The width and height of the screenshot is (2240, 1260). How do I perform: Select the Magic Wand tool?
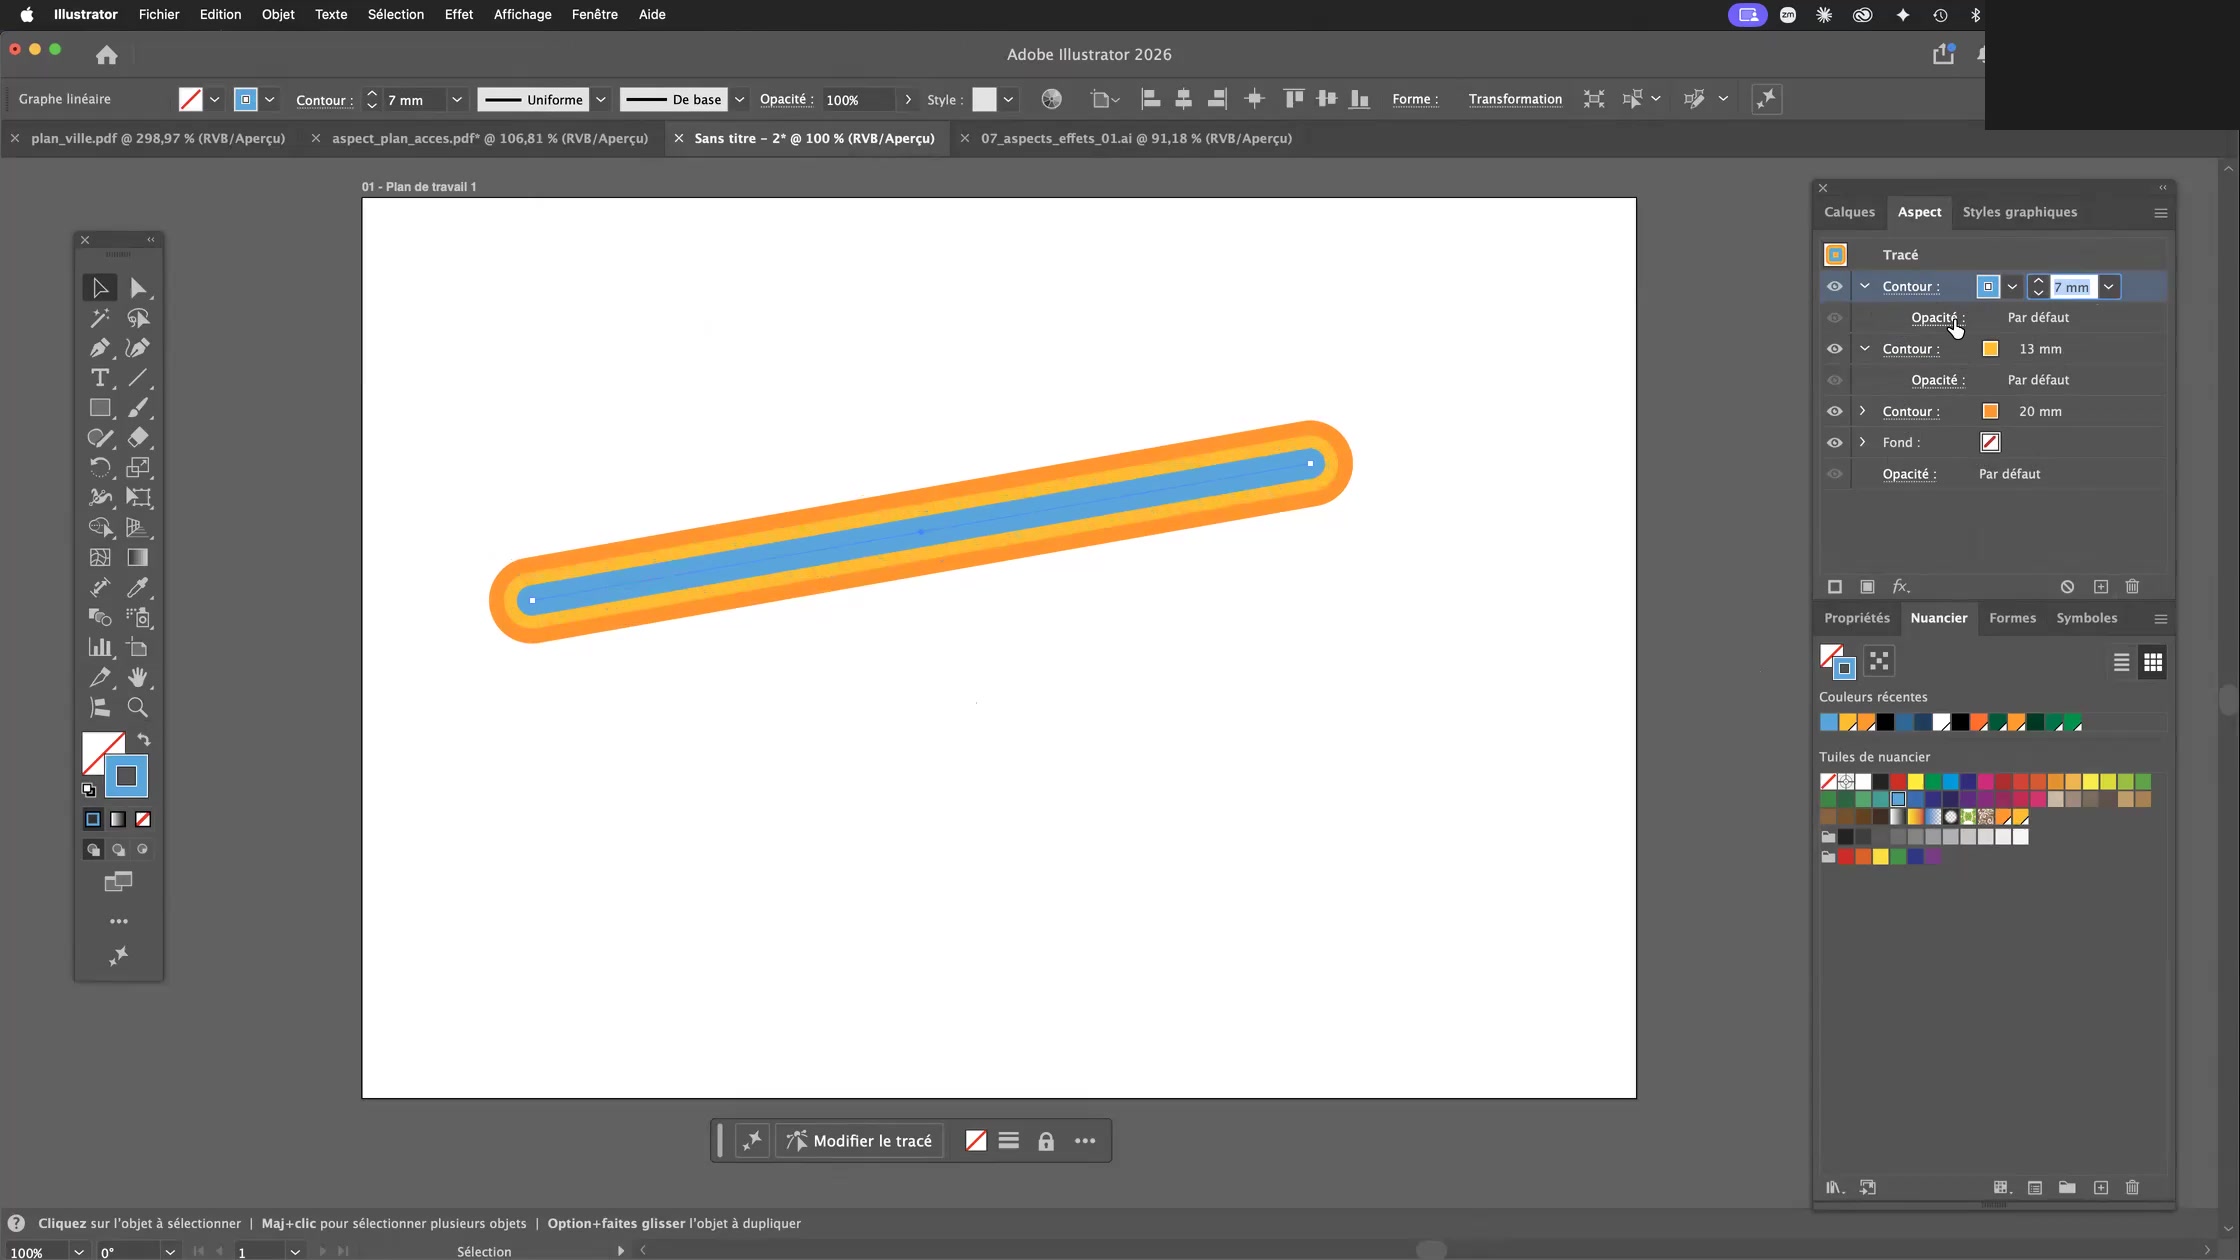(100, 318)
